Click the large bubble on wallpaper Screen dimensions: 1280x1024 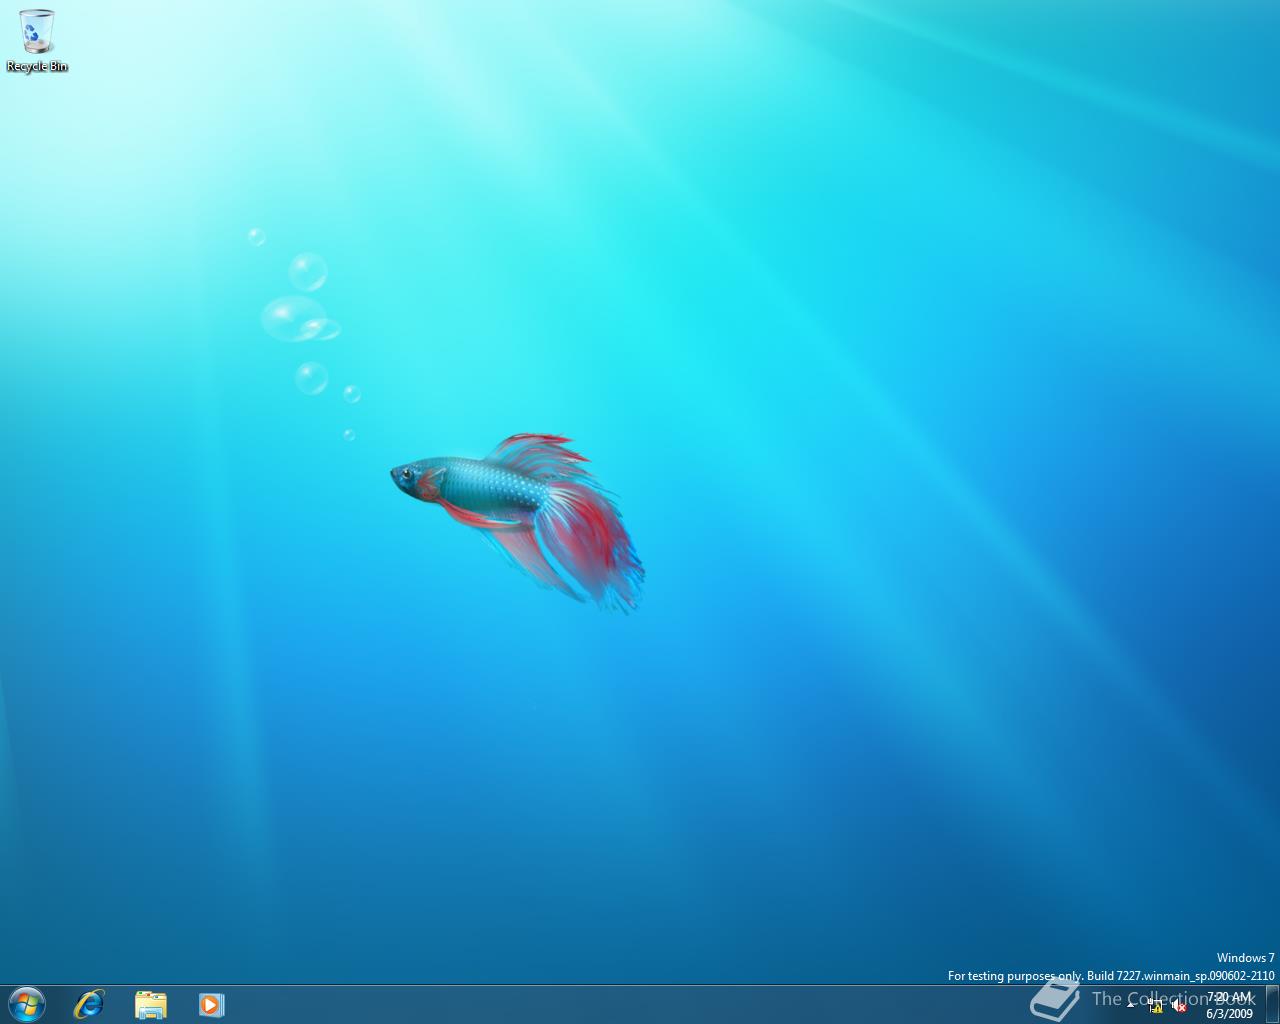point(293,319)
